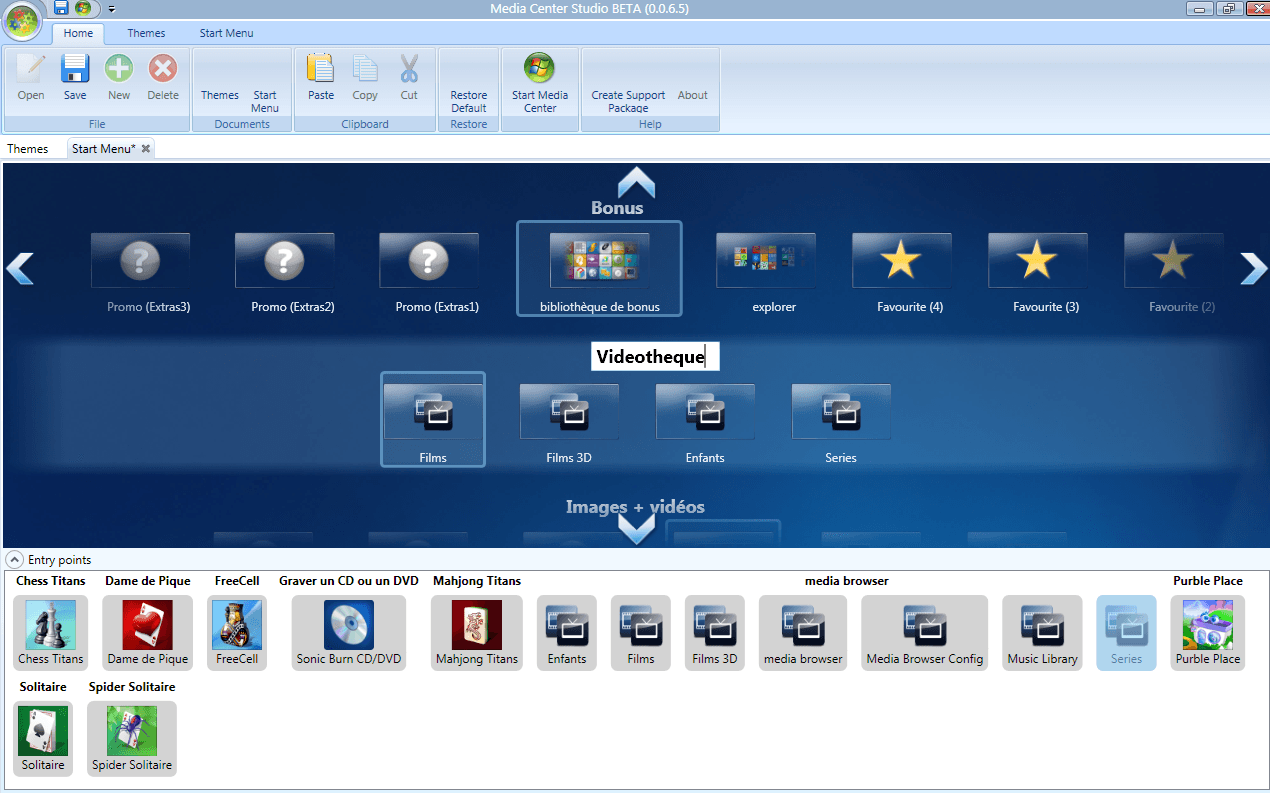Click the application orb button
The height and width of the screenshot is (793, 1270).
pyautogui.click(x=23, y=20)
